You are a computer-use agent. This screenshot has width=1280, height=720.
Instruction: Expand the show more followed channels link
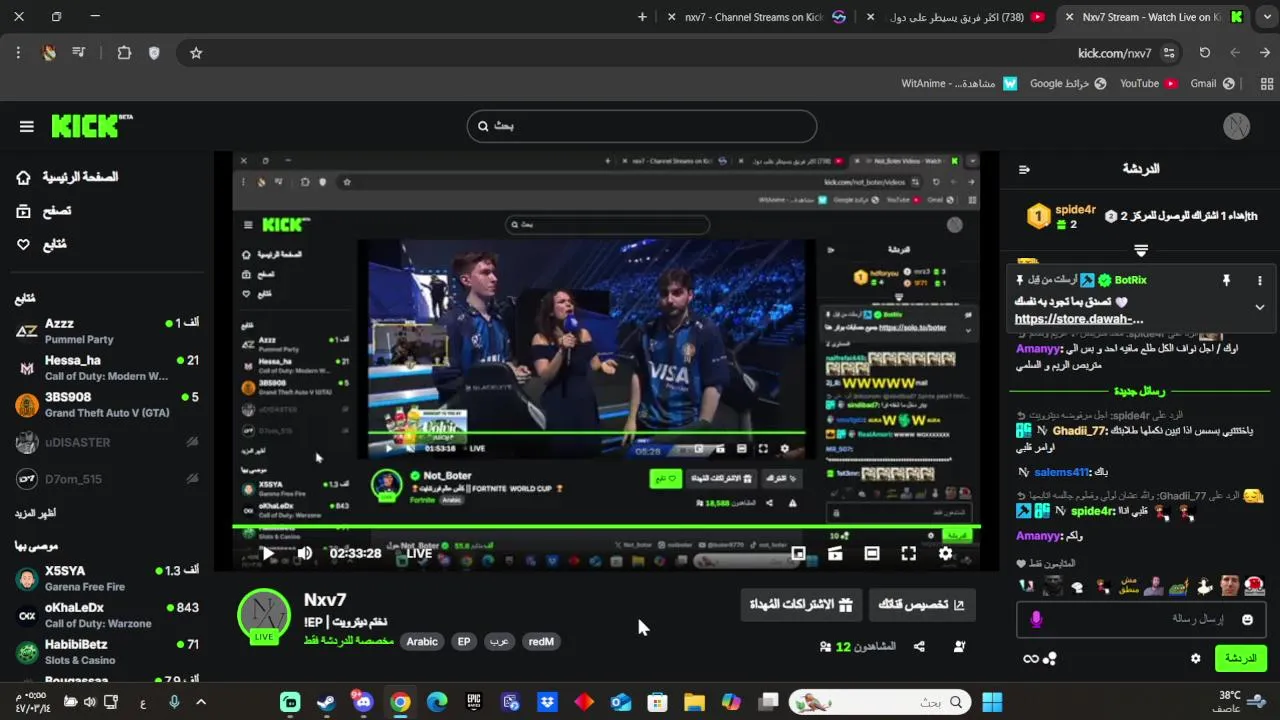coord(35,513)
